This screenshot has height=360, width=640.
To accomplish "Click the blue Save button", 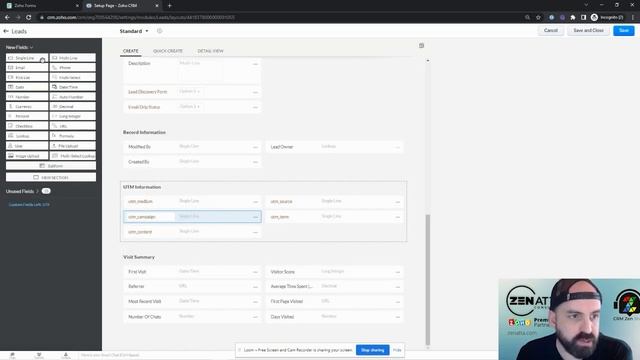I will [x=624, y=31].
